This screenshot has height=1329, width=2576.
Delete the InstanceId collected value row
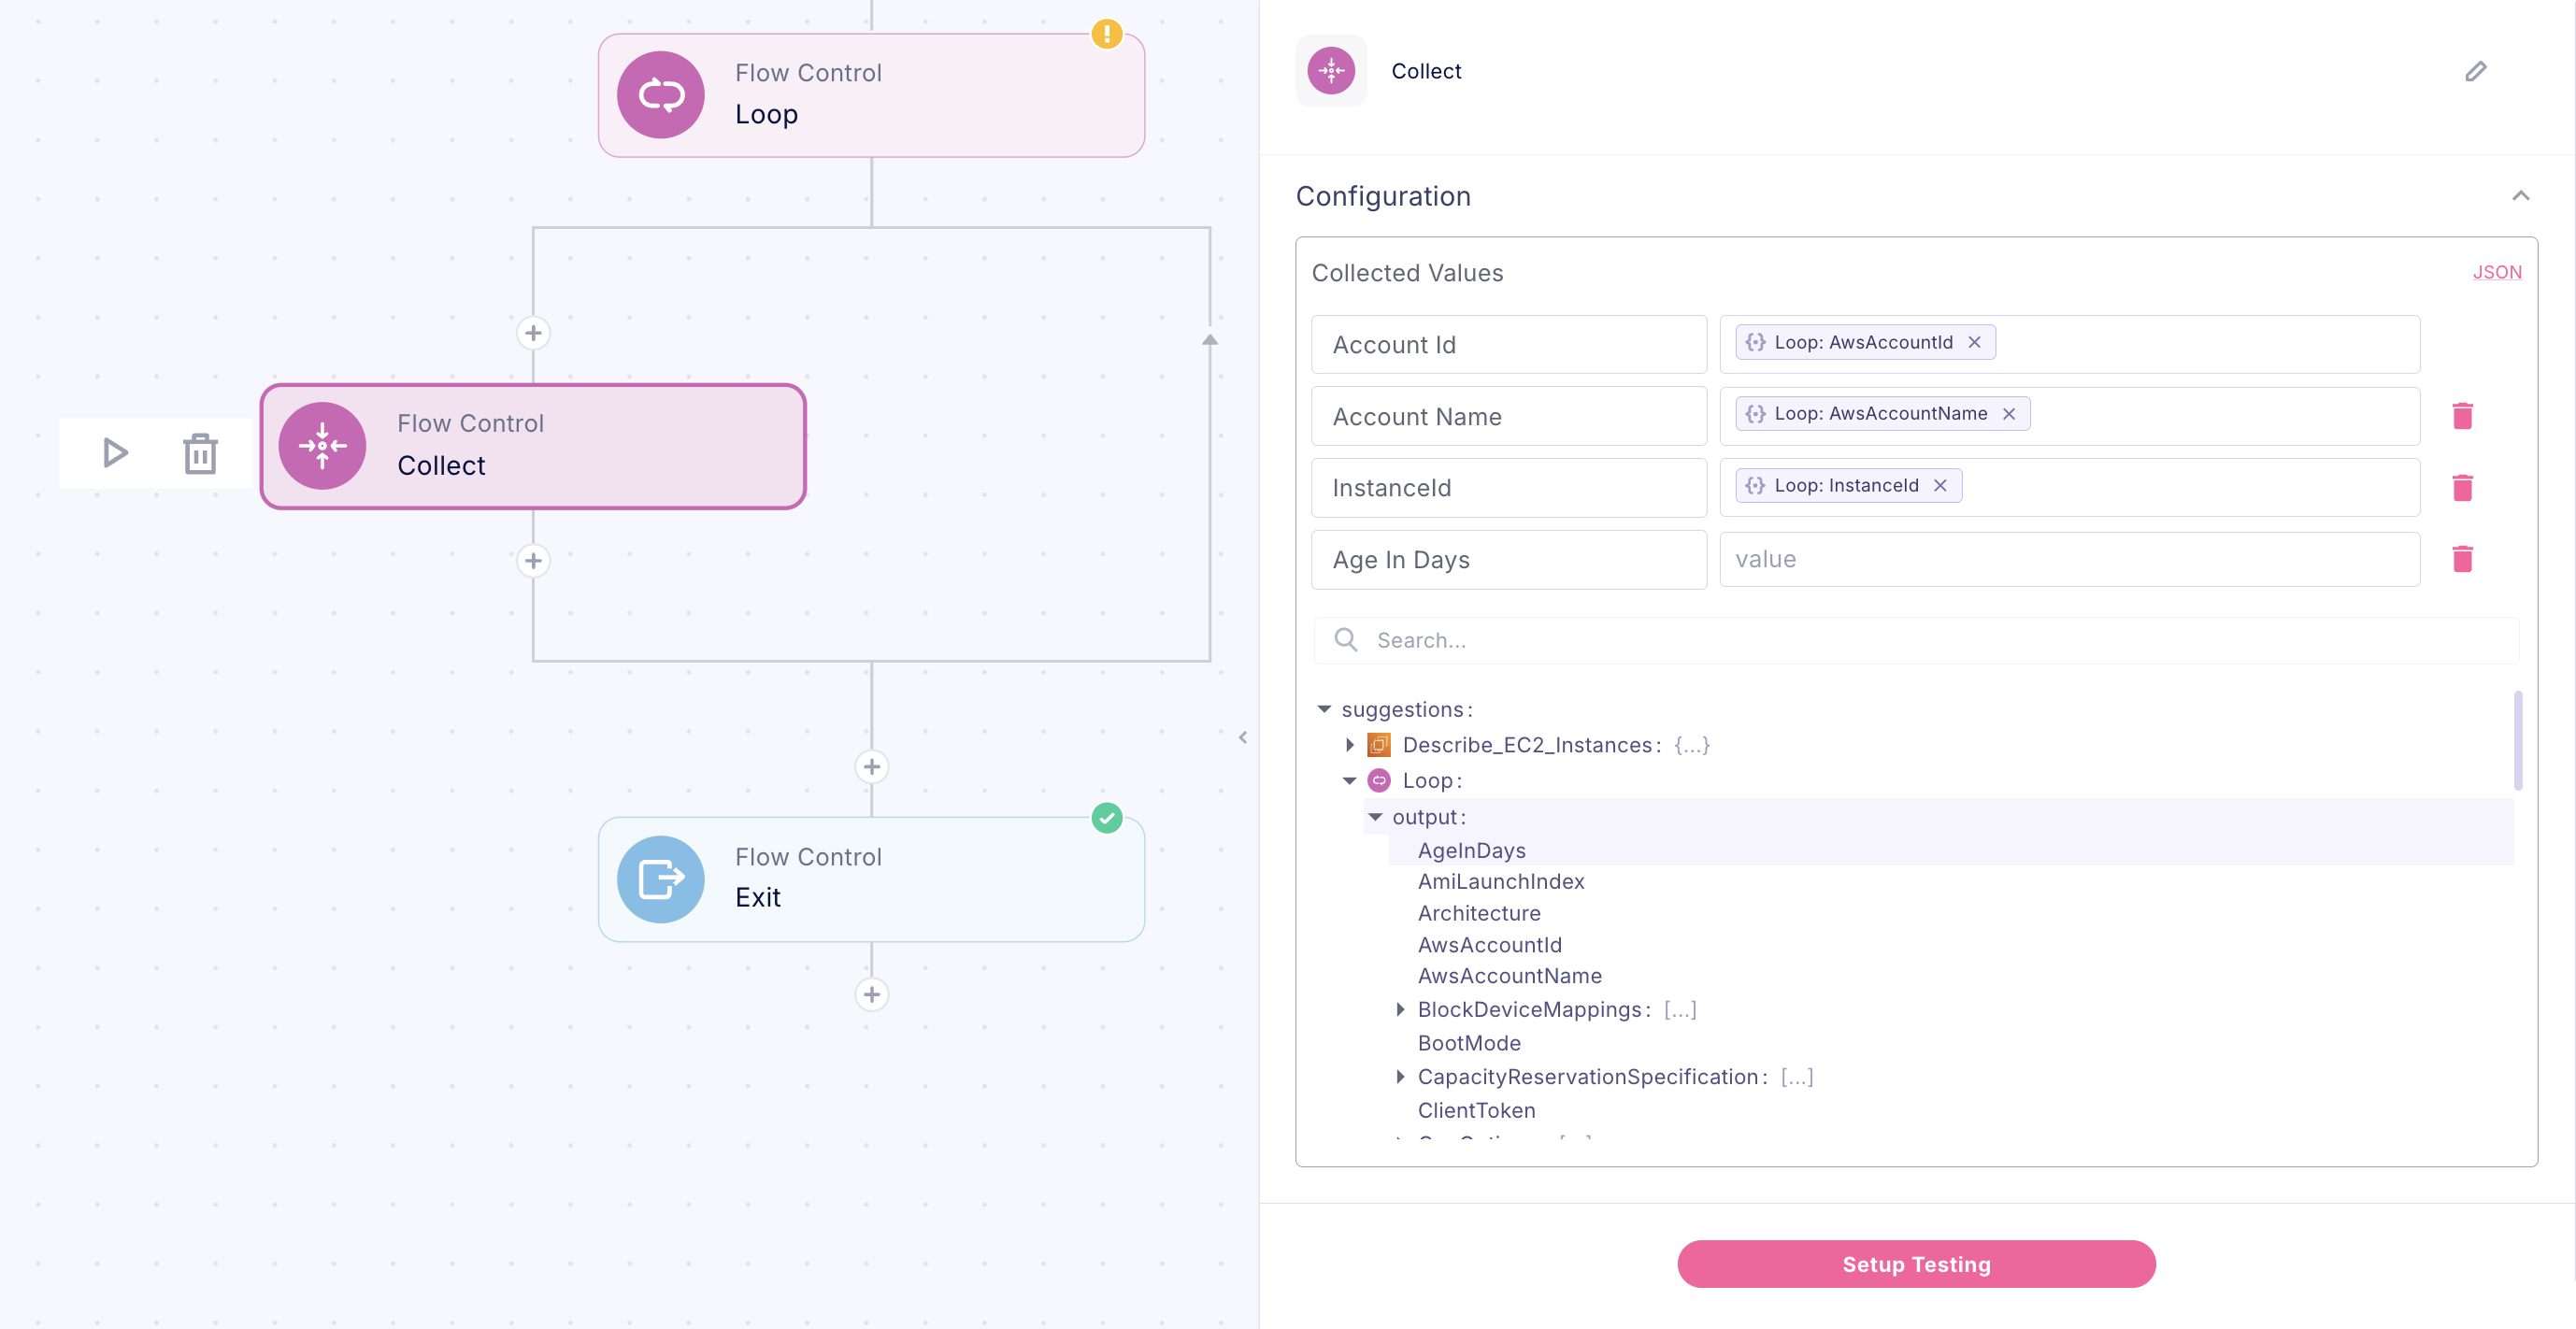[x=2462, y=488]
